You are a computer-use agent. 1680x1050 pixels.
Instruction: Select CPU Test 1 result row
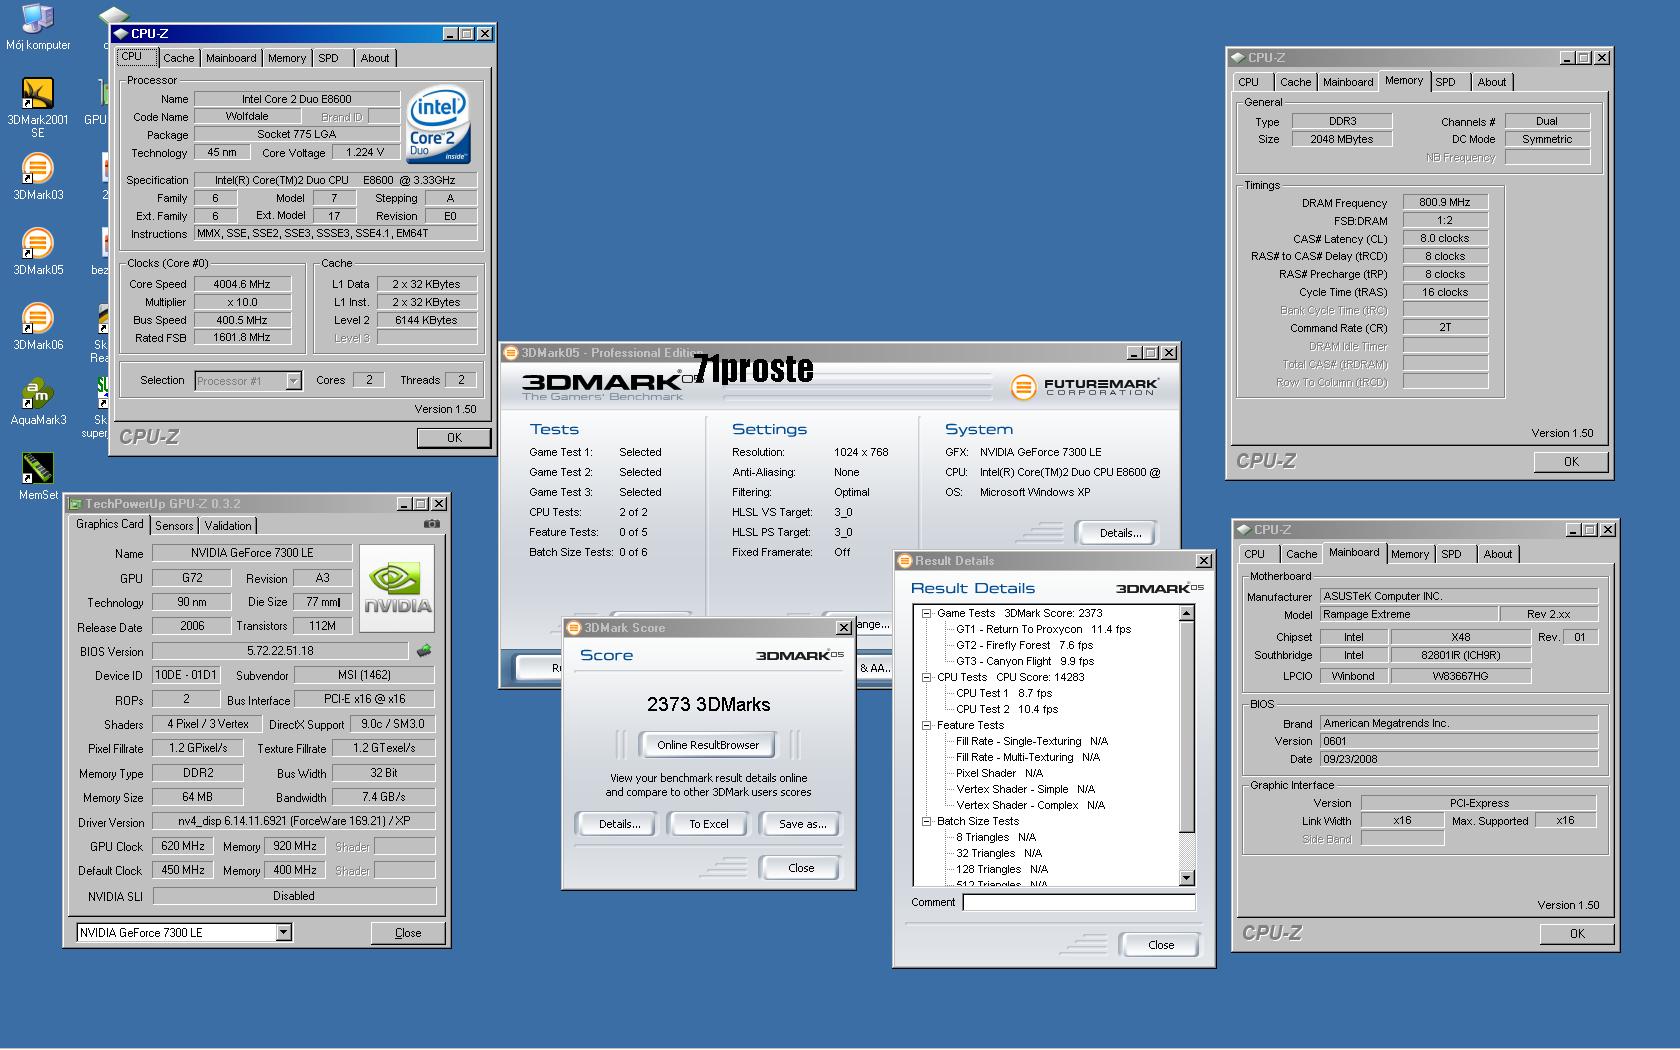click(1004, 693)
